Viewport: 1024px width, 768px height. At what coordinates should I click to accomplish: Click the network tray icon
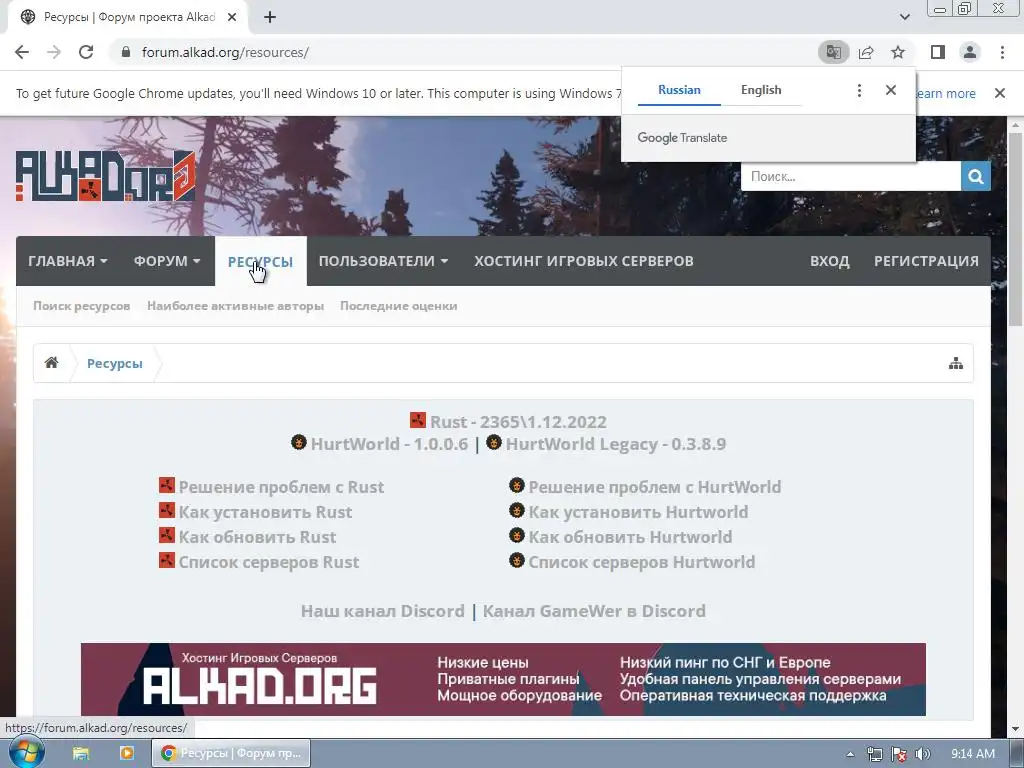(x=874, y=754)
